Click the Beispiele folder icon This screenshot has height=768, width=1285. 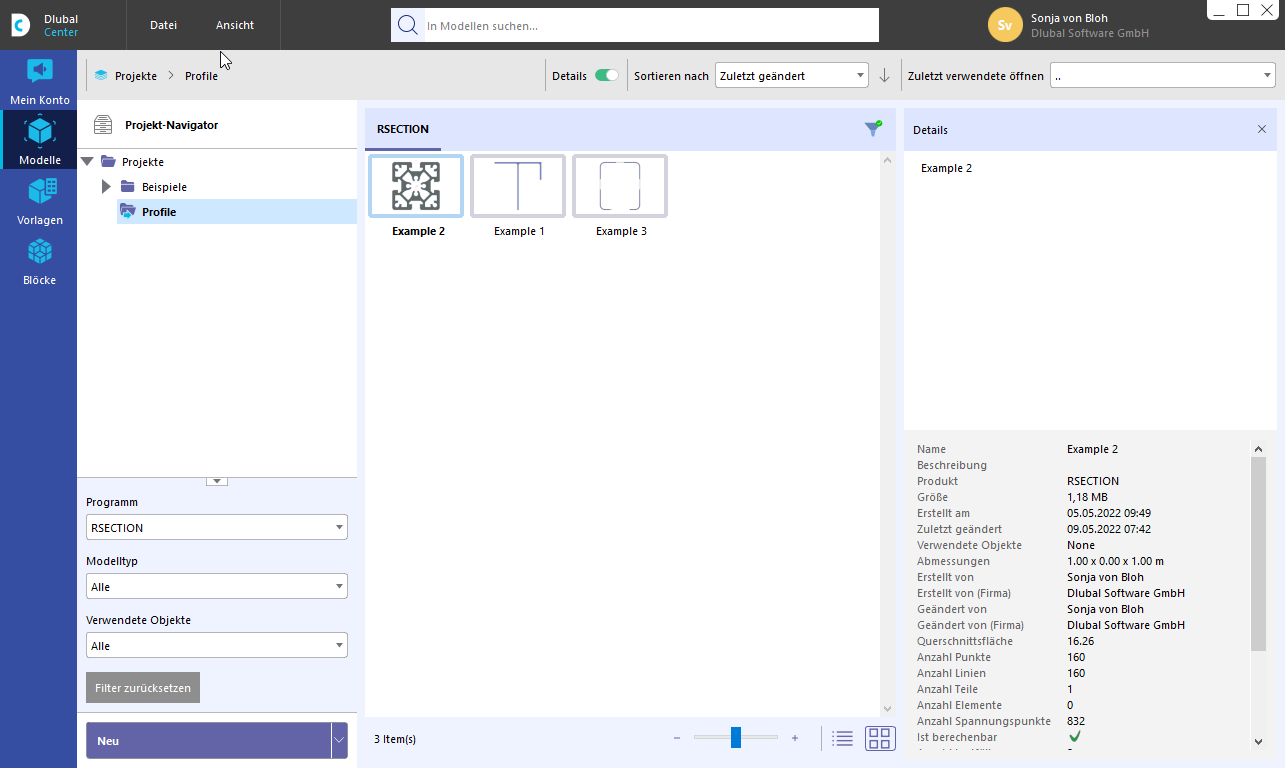pyautogui.click(x=127, y=186)
